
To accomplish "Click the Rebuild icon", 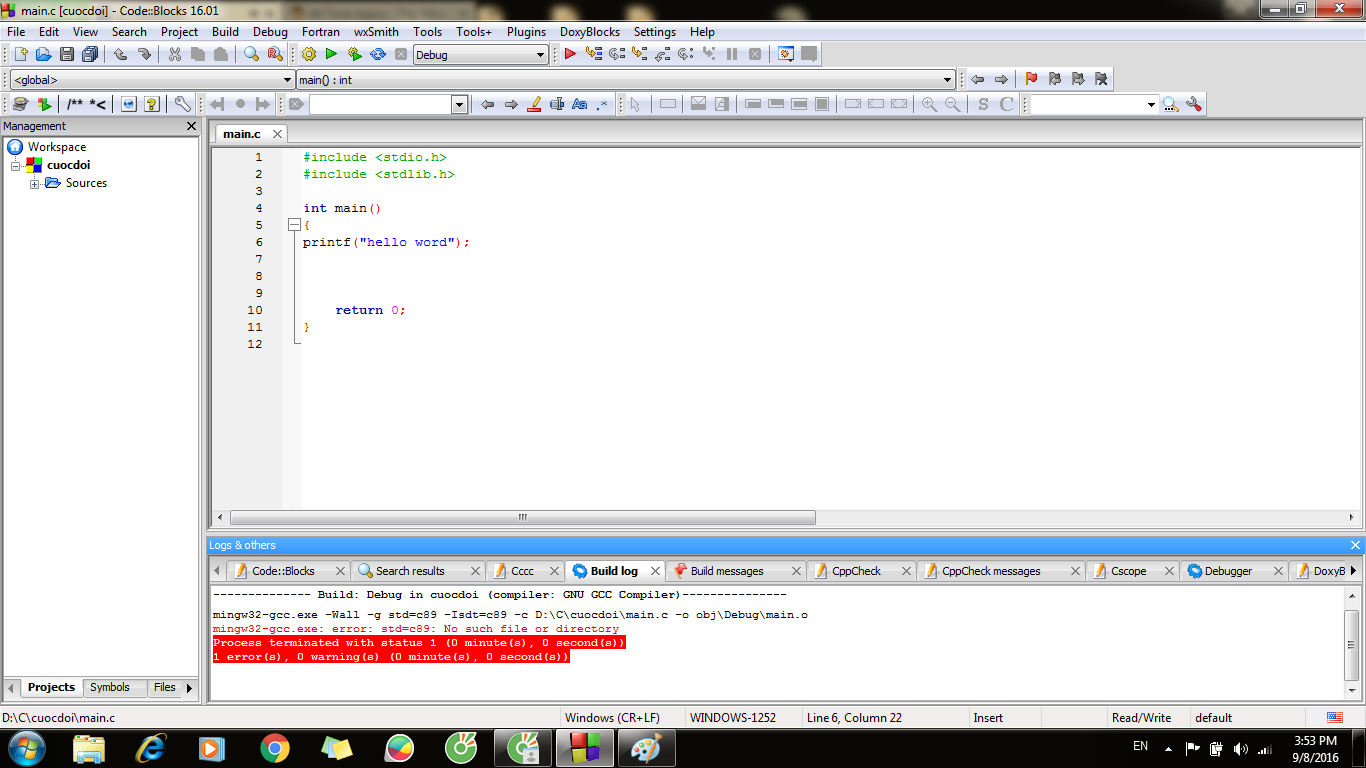I will tap(378, 55).
